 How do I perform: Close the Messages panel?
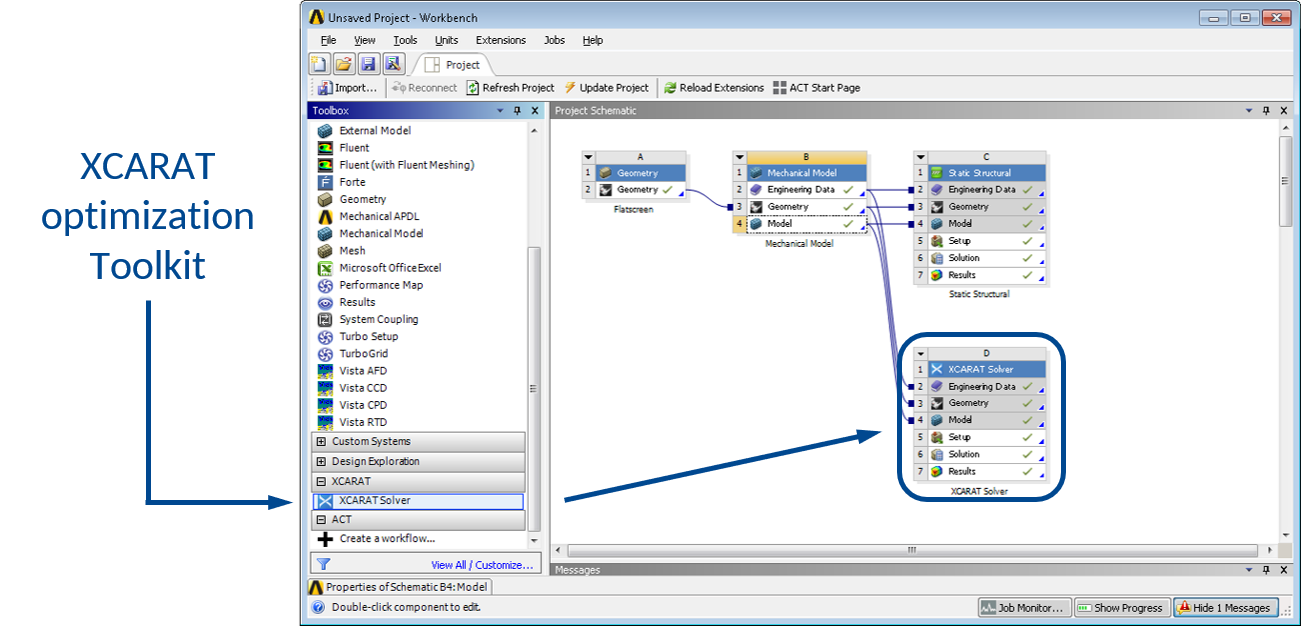pyautogui.click(x=1284, y=570)
